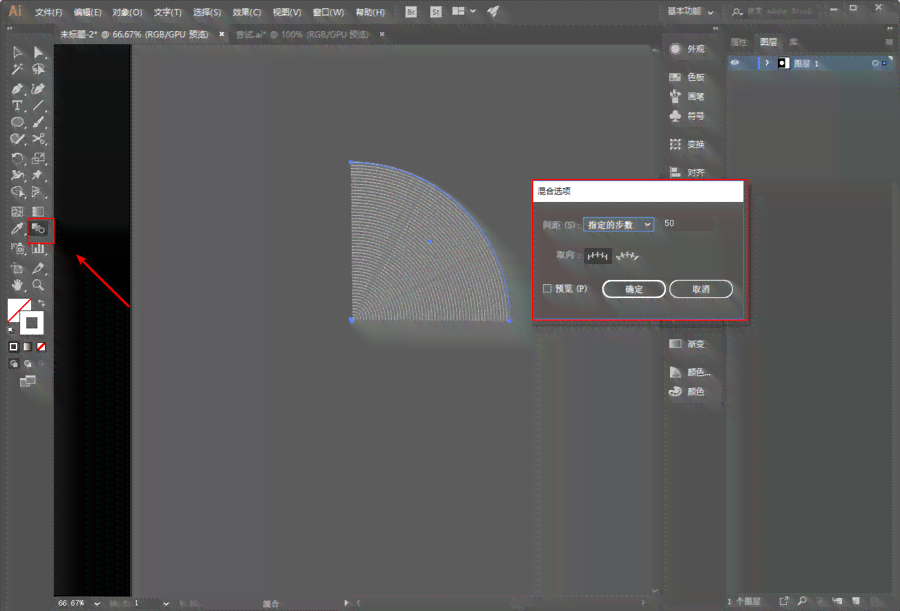Select the Column Graph tool

[x=38, y=249]
